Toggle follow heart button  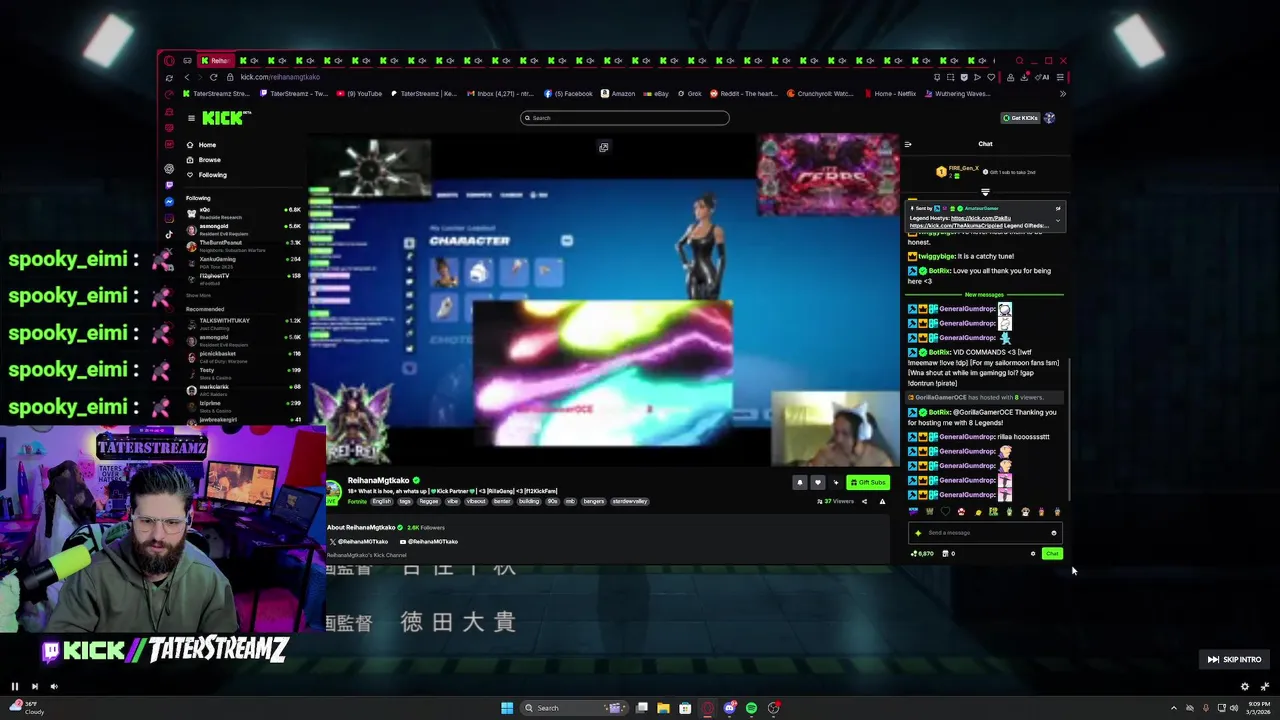pyautogui.click(x=817, y=482)
